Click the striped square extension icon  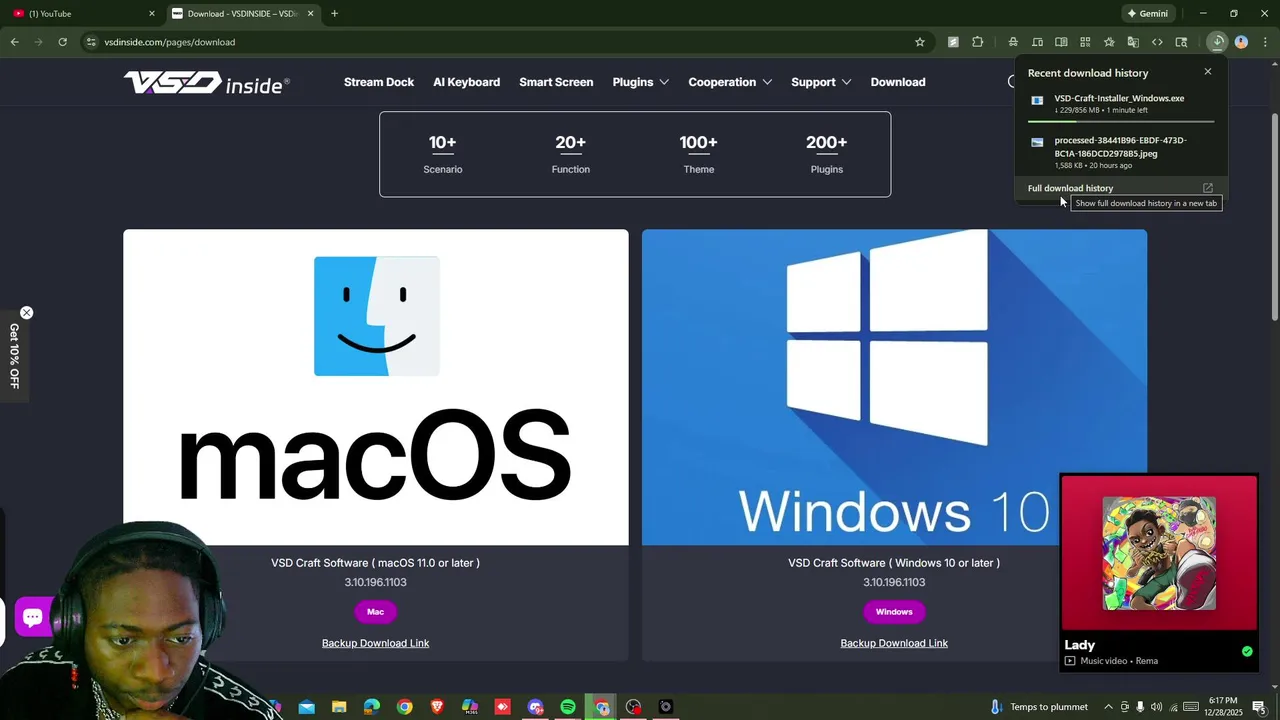click(953, 42)
